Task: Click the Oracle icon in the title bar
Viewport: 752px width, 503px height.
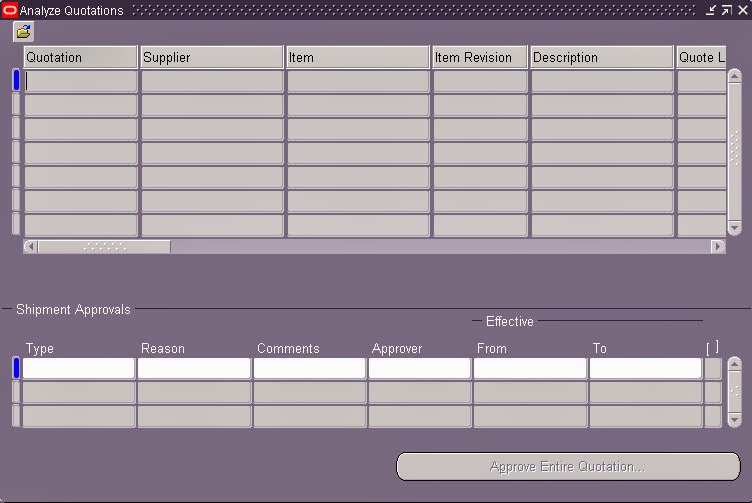Action: tap(9, 10)
